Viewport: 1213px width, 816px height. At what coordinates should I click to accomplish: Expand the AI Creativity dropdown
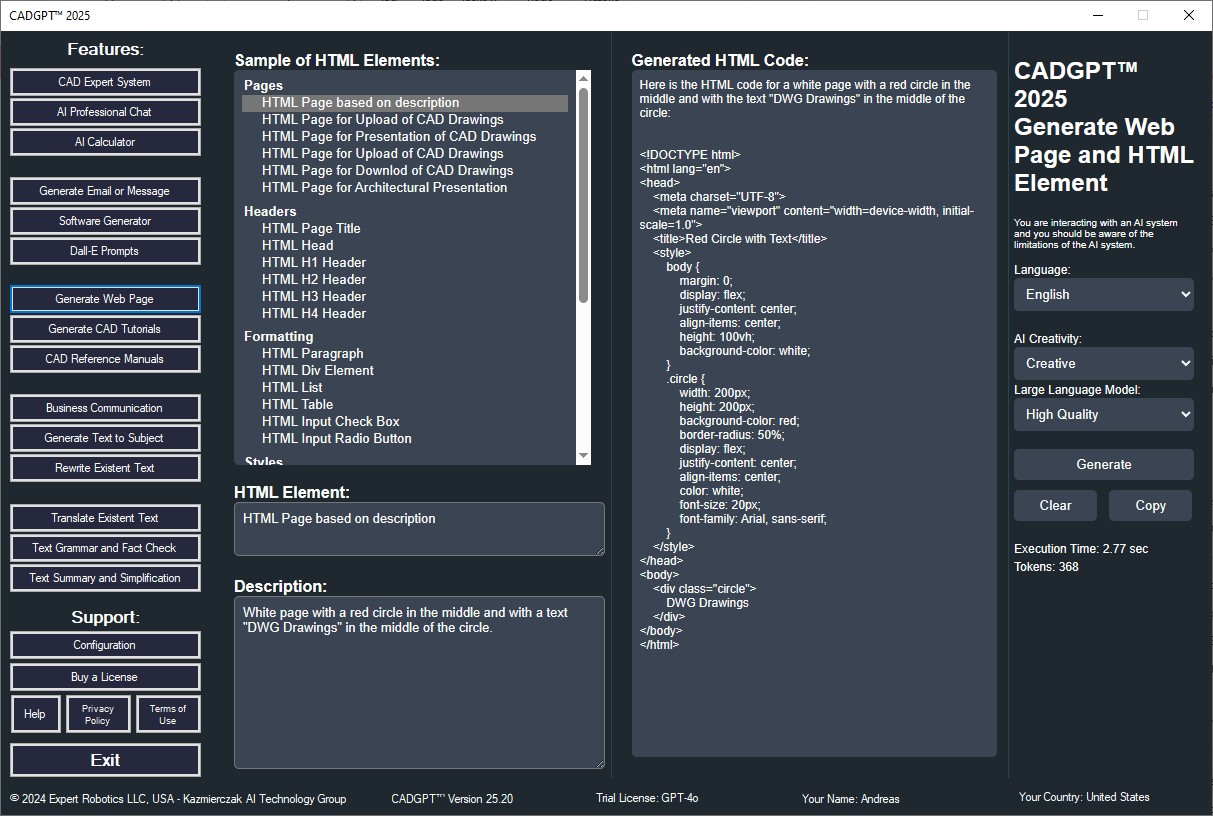pyautogui.click(x=1103, y=363)
